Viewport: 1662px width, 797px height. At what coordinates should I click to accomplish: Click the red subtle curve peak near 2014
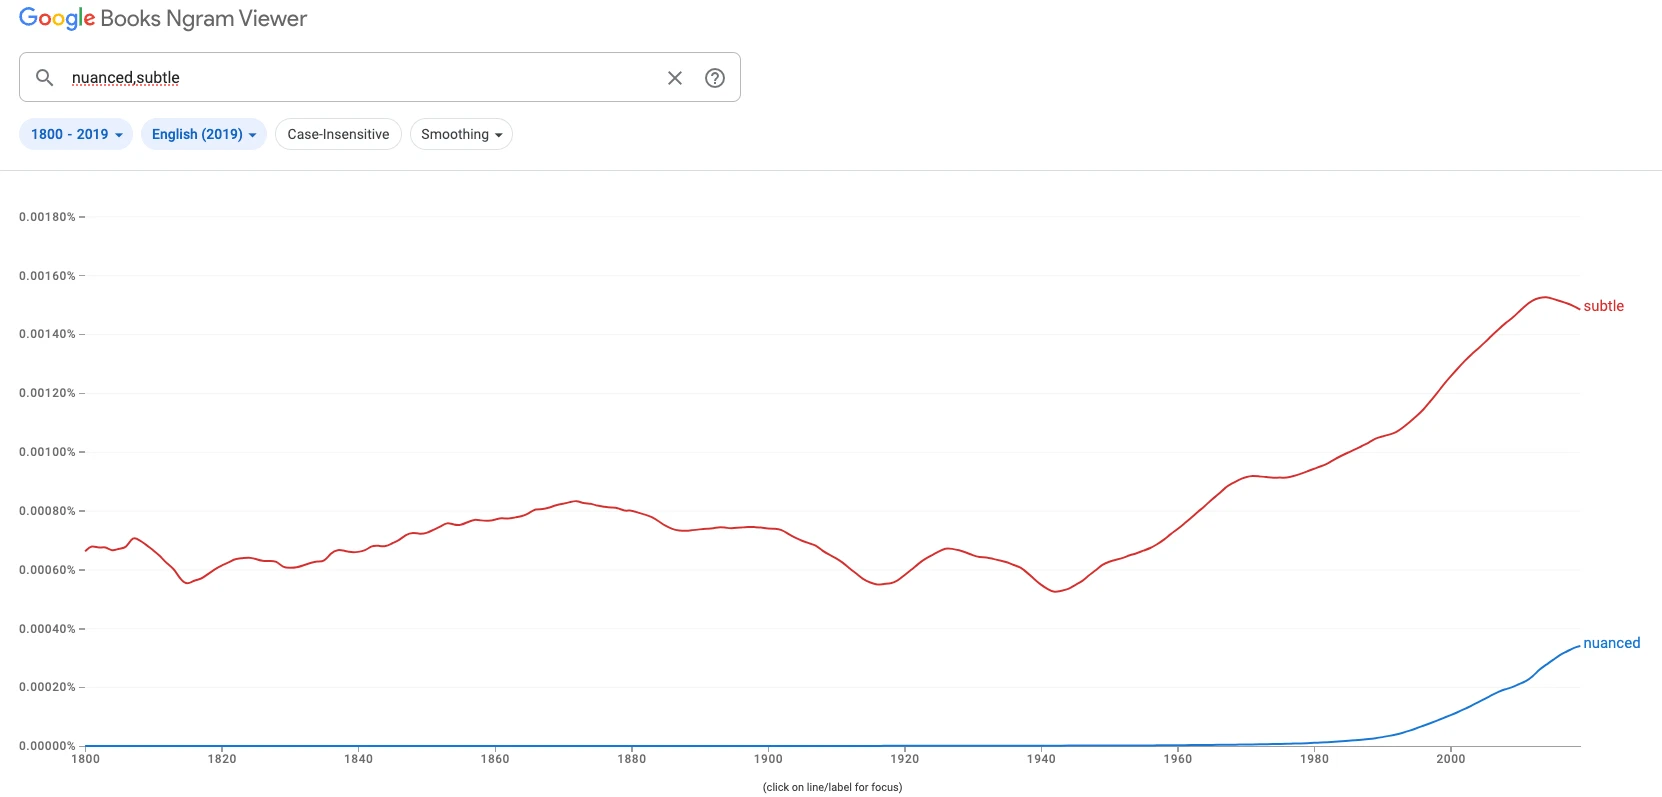pyautogui.click(x=1544, y=297)
